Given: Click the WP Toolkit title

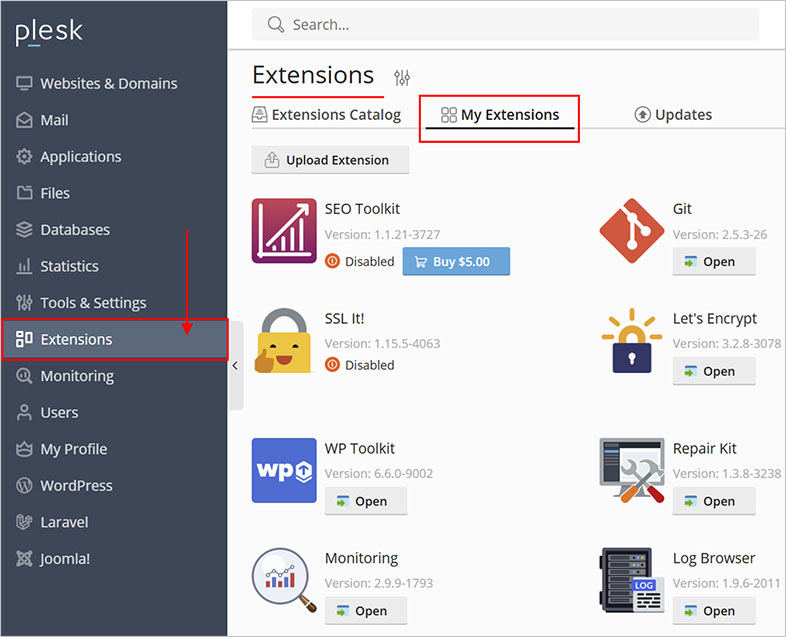Looking at the screenshot, I should pos(360,449).
